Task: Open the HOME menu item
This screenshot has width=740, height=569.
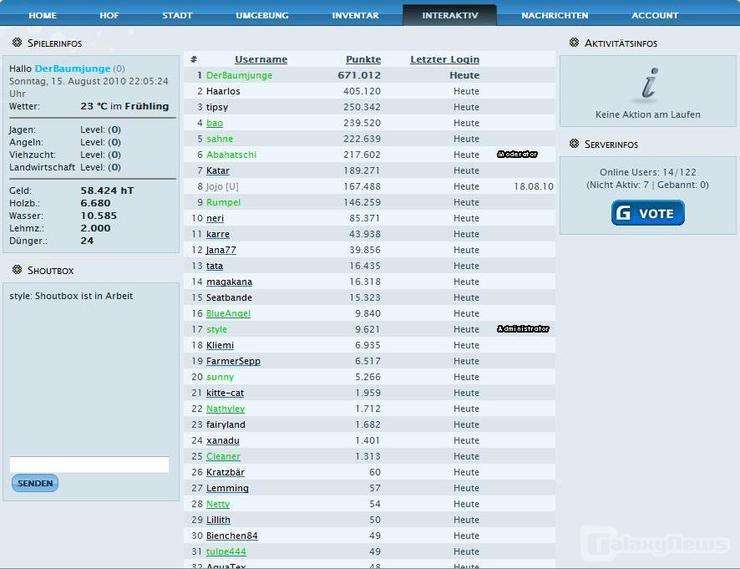Action: (x=42, y=16)
